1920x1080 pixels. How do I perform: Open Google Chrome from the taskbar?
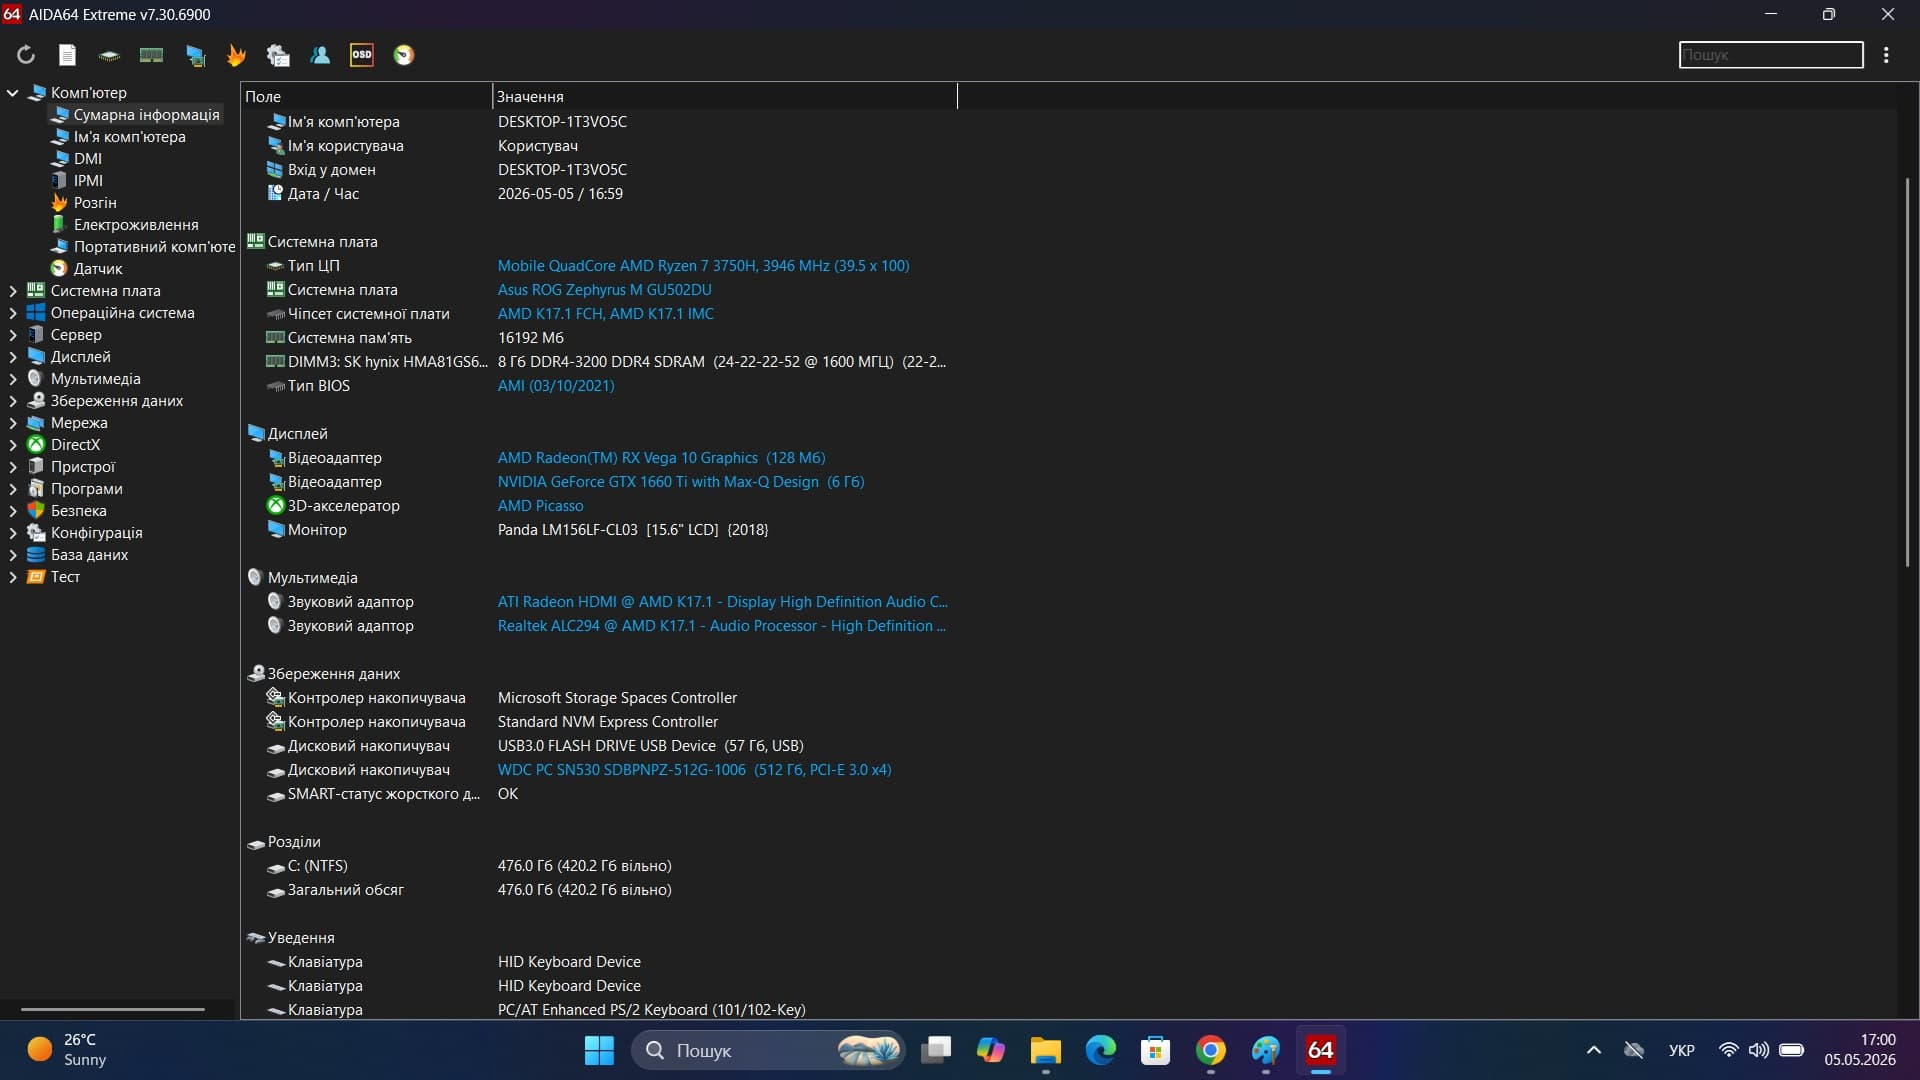(1211, 1051)
